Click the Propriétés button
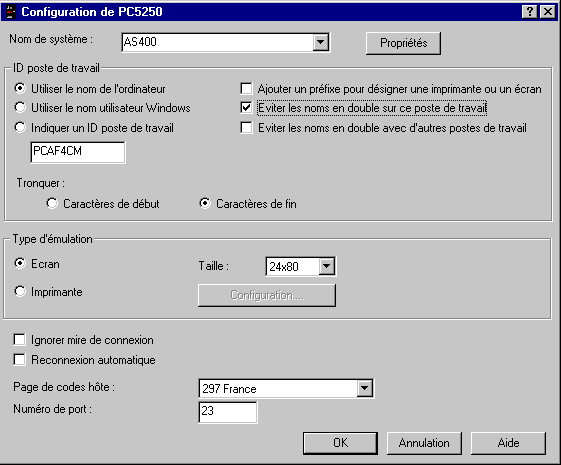Image resolution: width=561 pixels, height=465 pixels. [403, 43]
